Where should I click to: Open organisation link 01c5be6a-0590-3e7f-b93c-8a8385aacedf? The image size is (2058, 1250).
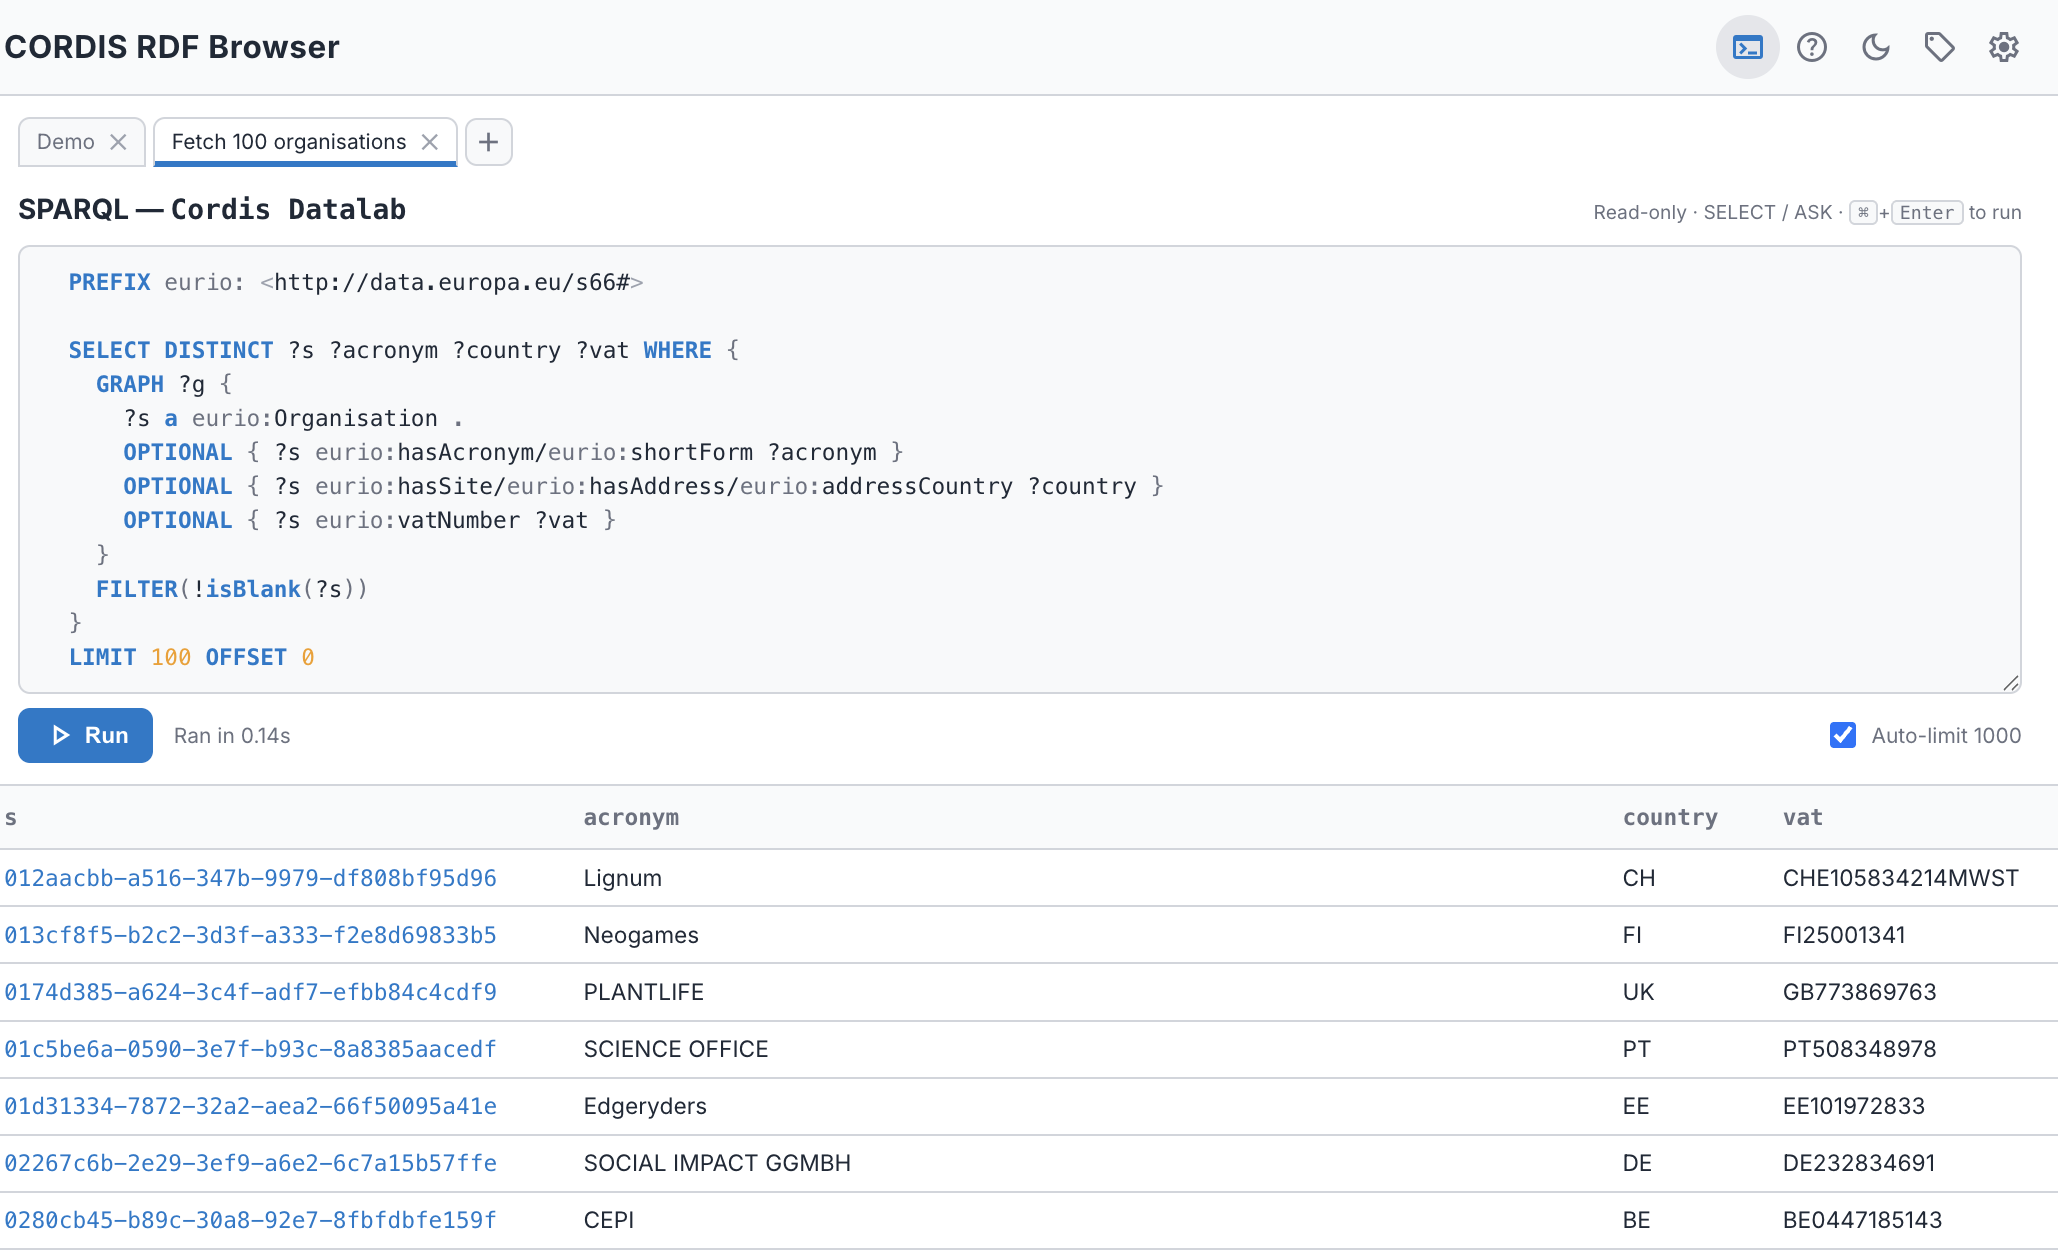pos(250,1049)
